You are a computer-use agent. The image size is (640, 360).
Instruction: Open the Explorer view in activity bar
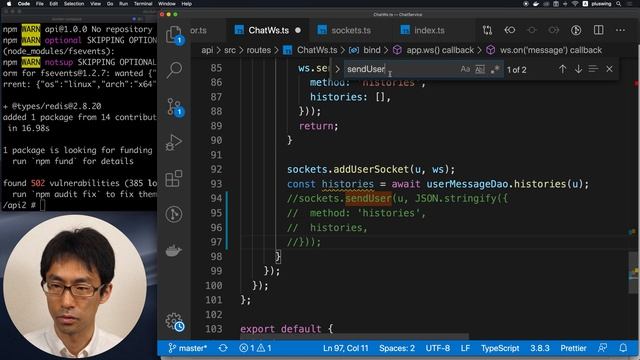174,34
